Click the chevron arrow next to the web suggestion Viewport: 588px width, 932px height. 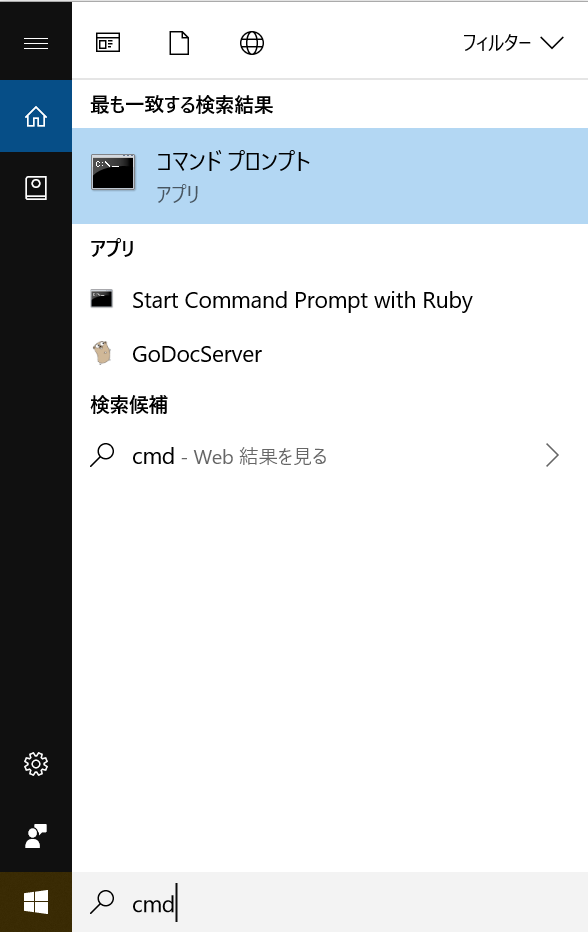click(x=552, y=455)
